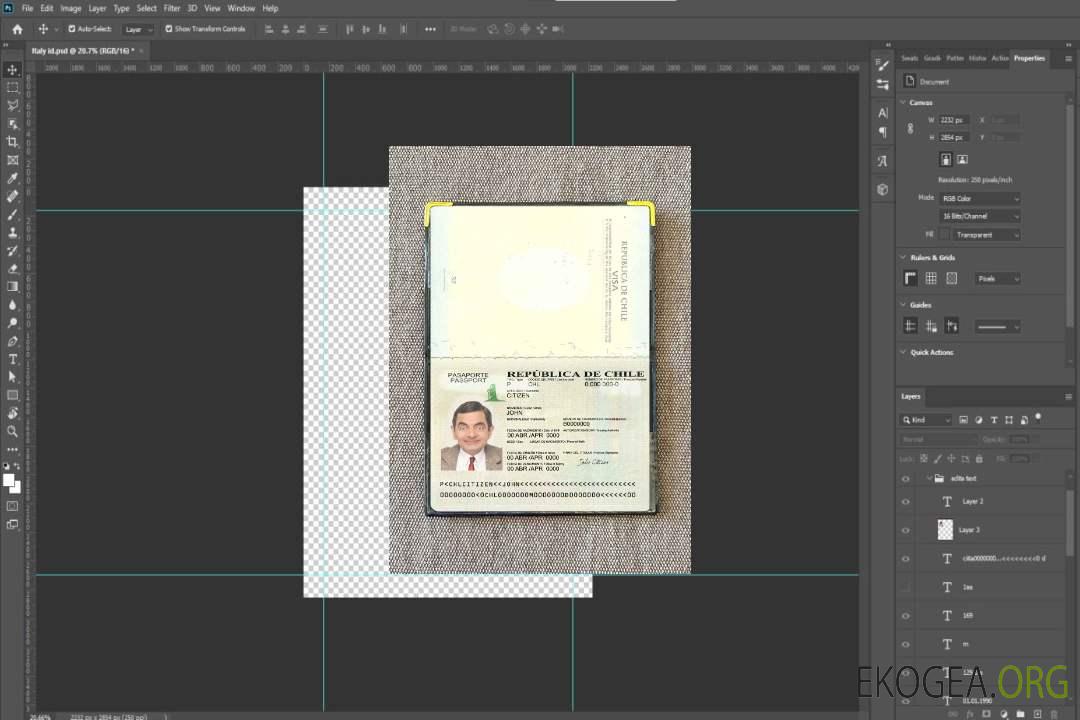Viewport: 1080px width, 720px height.
Task: Click the foreground color swatch
Action: [8, 481]
